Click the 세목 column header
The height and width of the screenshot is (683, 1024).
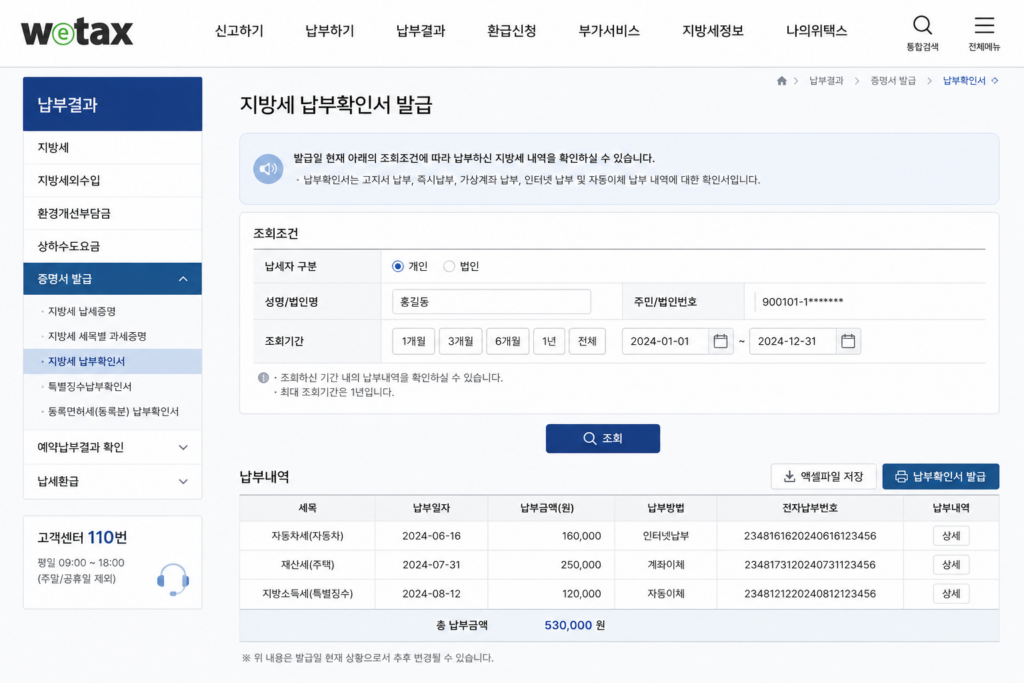point(307,508)
